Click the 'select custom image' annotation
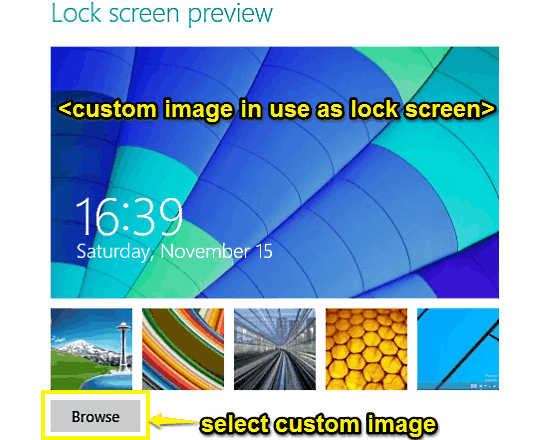This screenshot has width=550, height=440. (318, 424)
